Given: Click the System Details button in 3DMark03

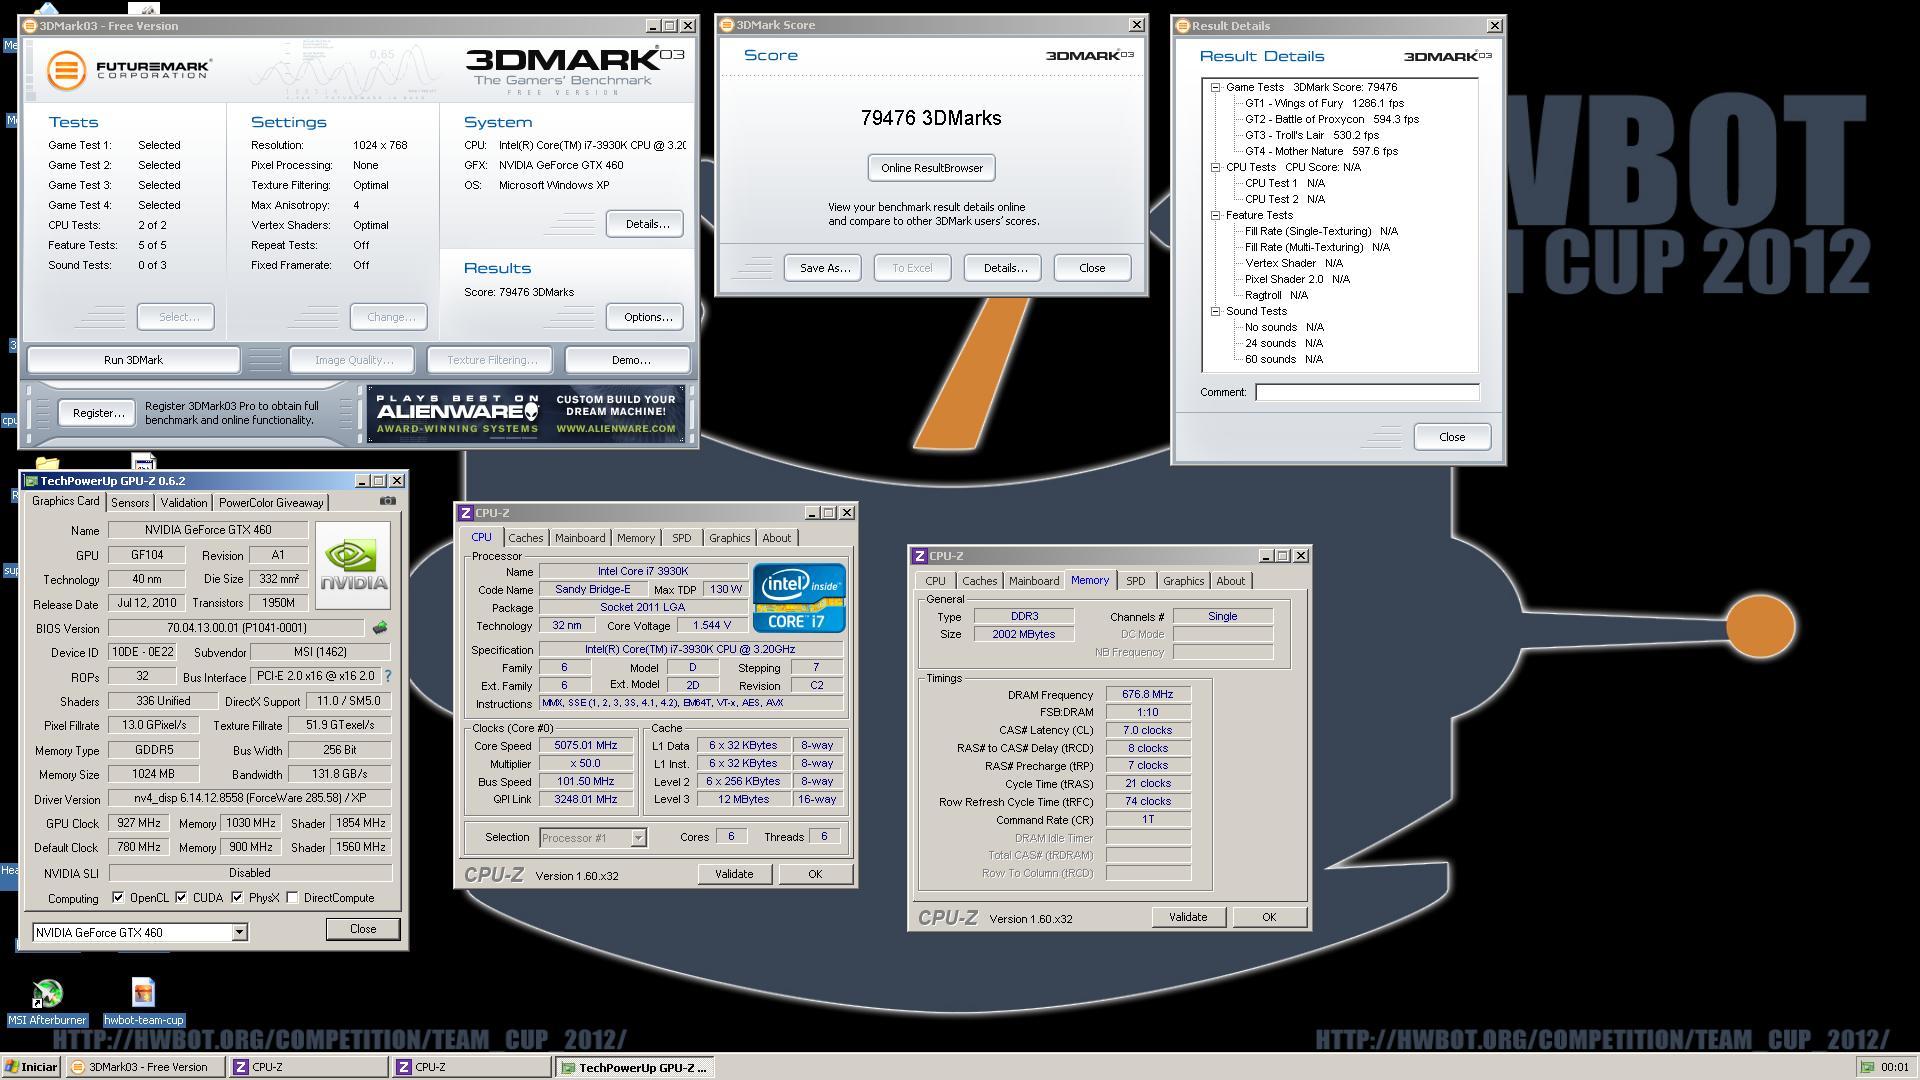Looking at the screenshot, I should click(646, 224).
